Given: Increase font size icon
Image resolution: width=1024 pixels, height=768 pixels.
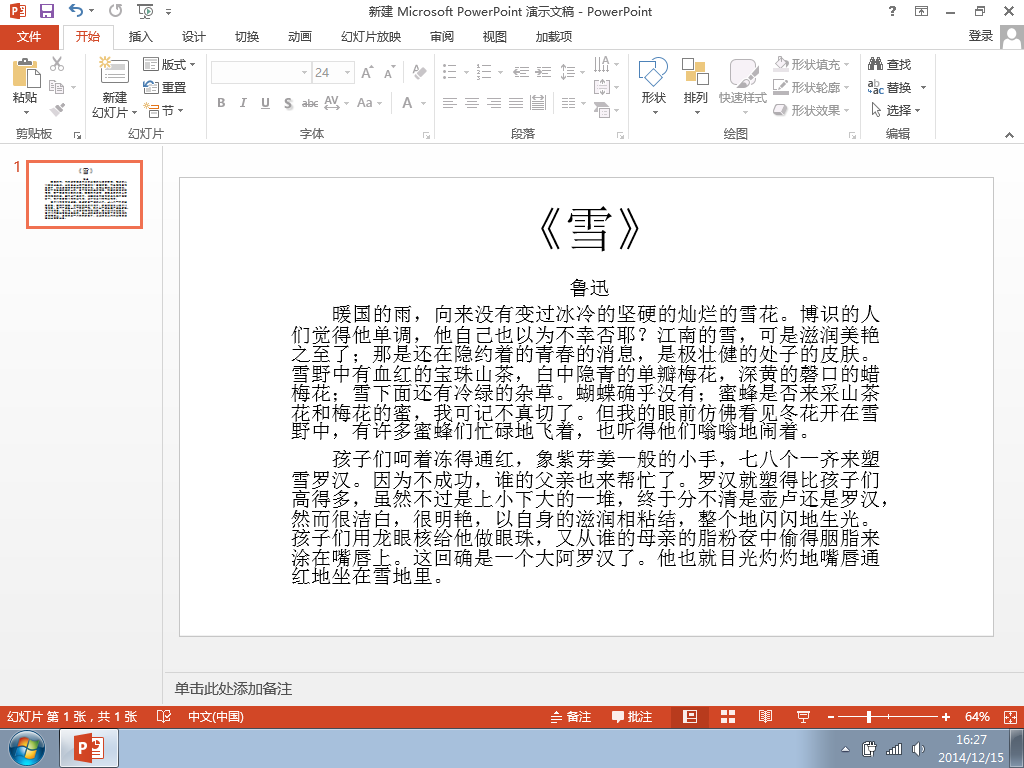Looking at the screenshot, I should pos(368,72).
